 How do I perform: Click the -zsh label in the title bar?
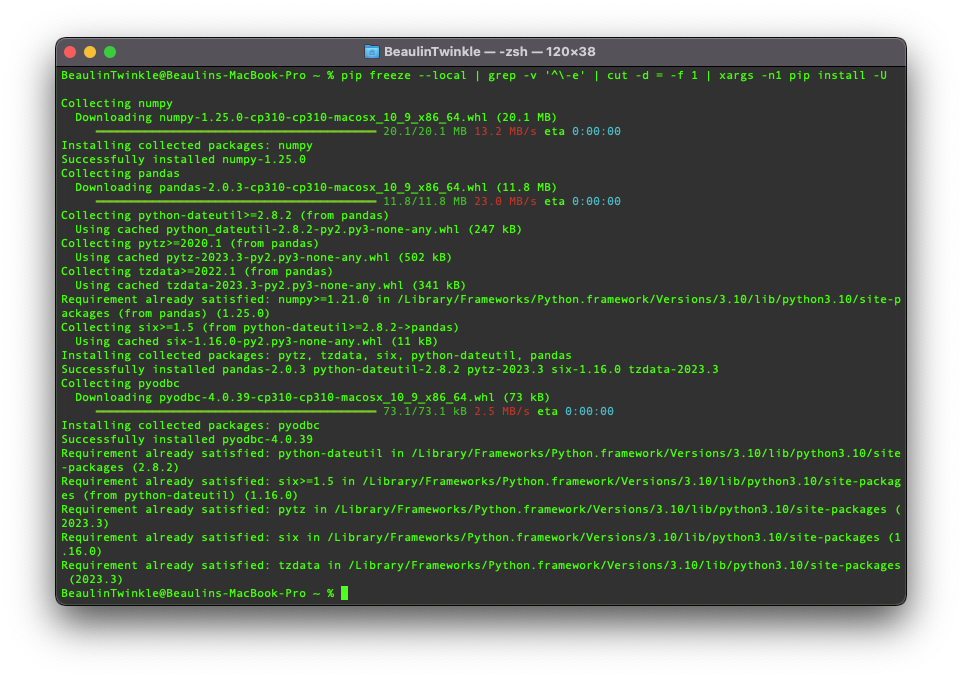pyautogui.click(x=512, y=51)
